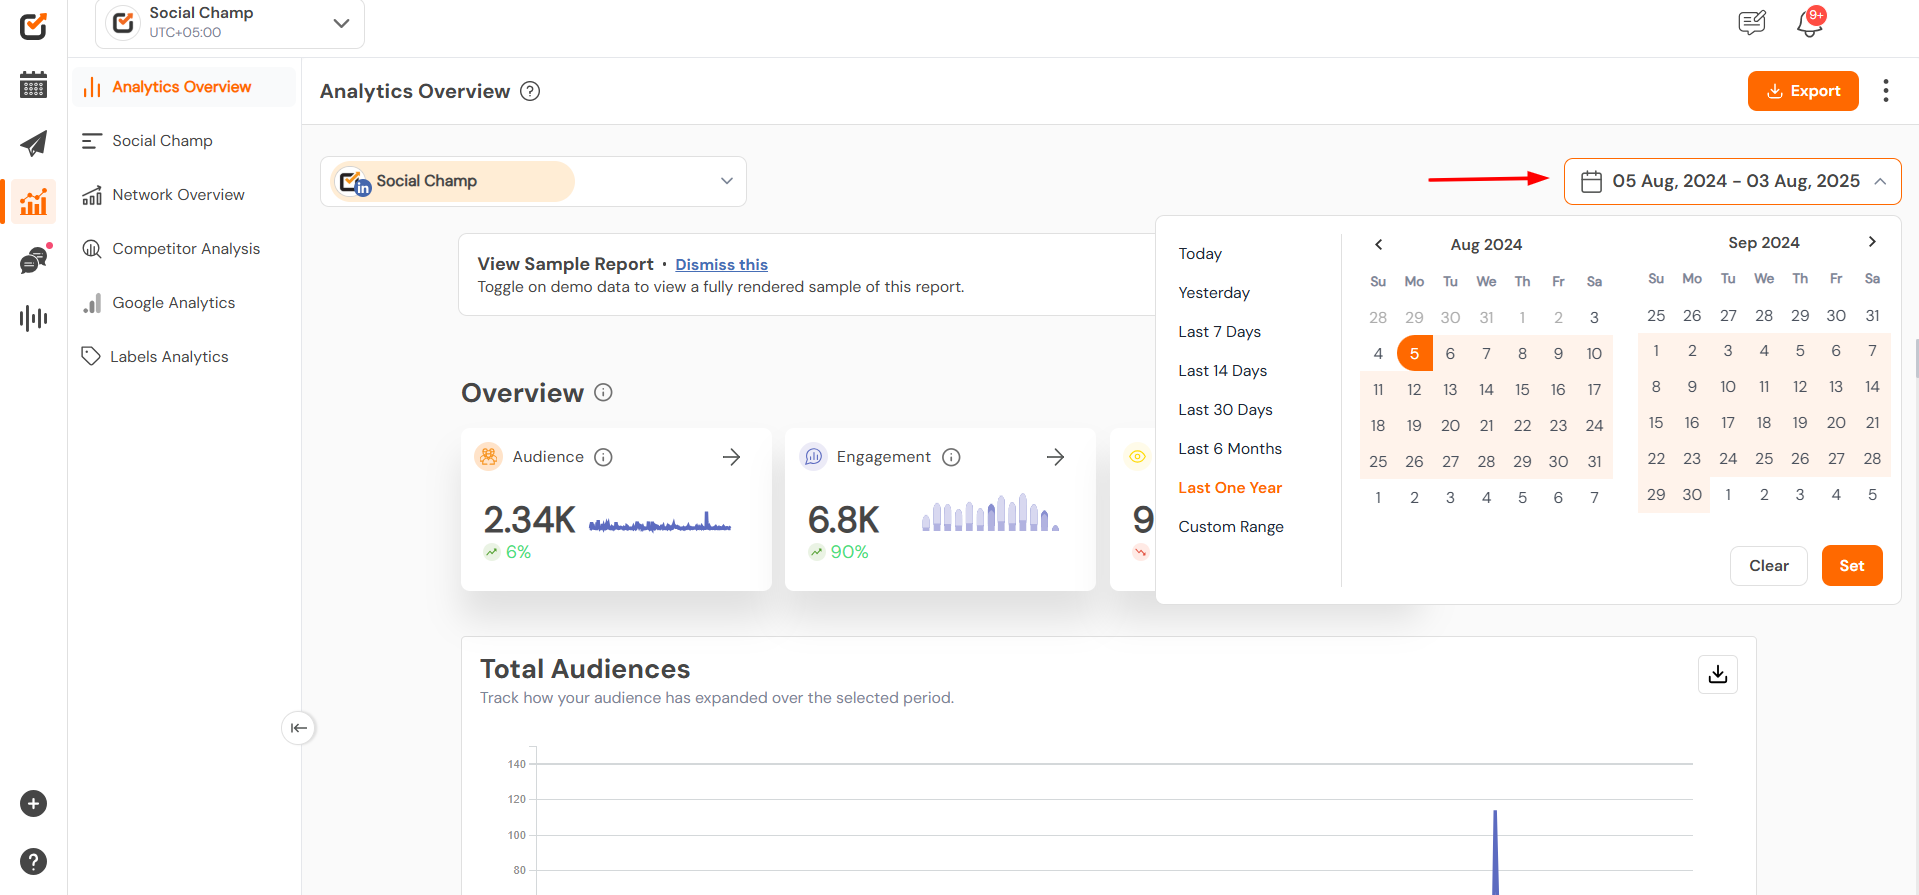1919x895 pixels.
Task: Select August 15 in Aug 2024 calendar
Action: tap(1522, 390)
